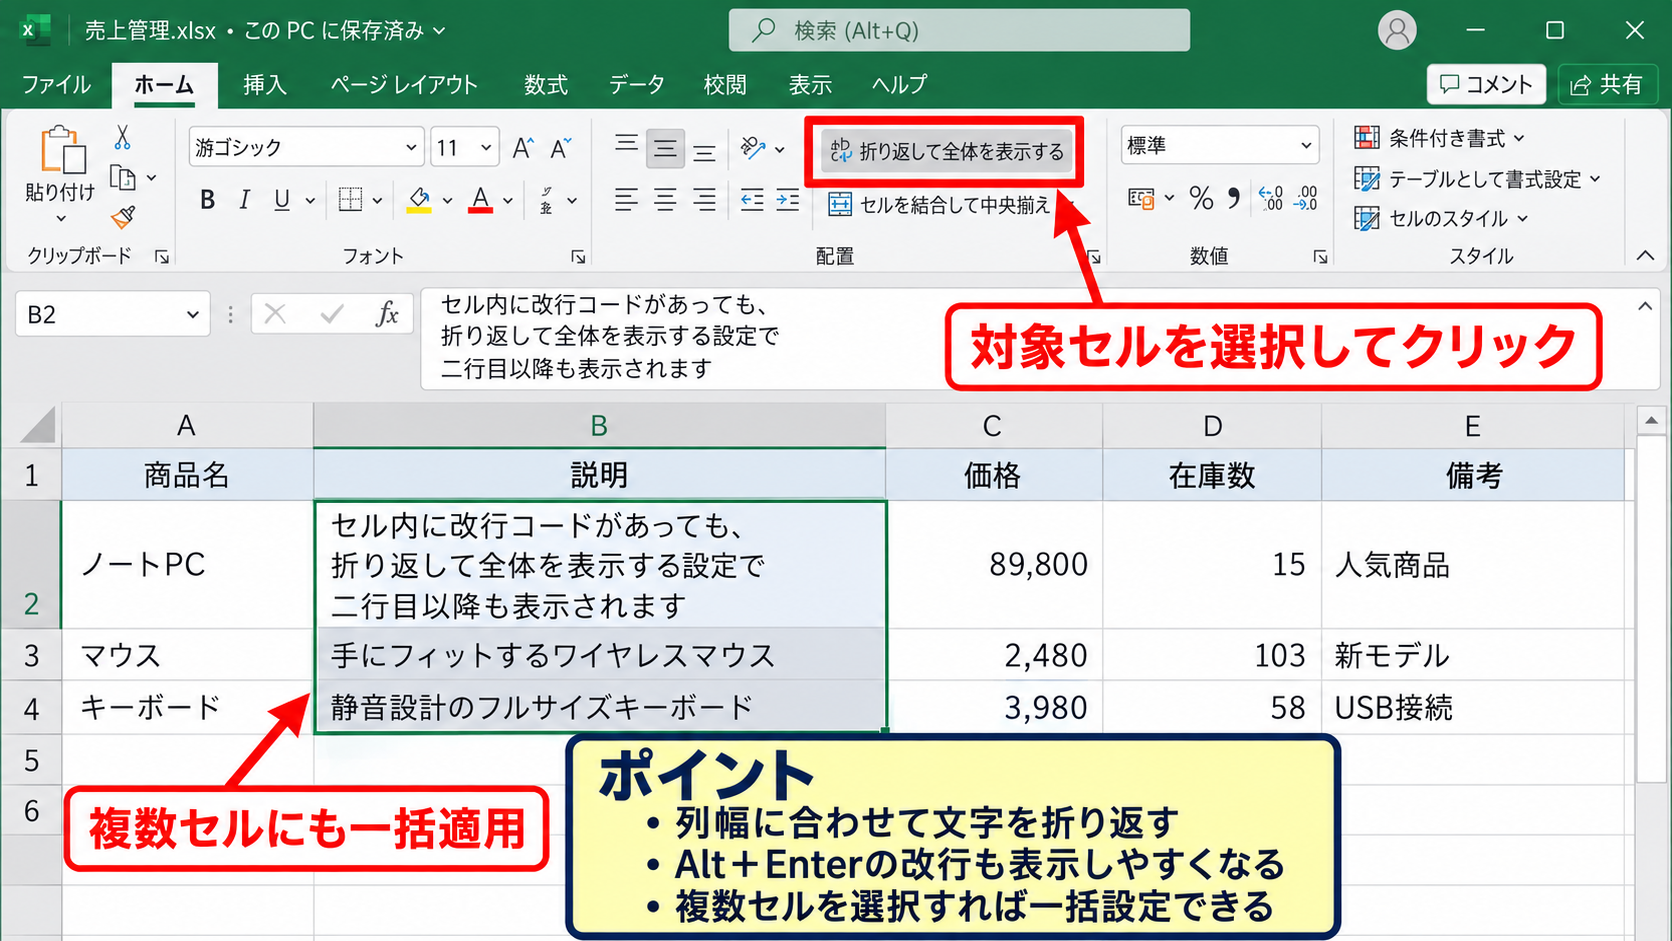This screenshot has width=1672, height=941.
Task: Click the Paste clipboard icon
Action: click(62, 150)
